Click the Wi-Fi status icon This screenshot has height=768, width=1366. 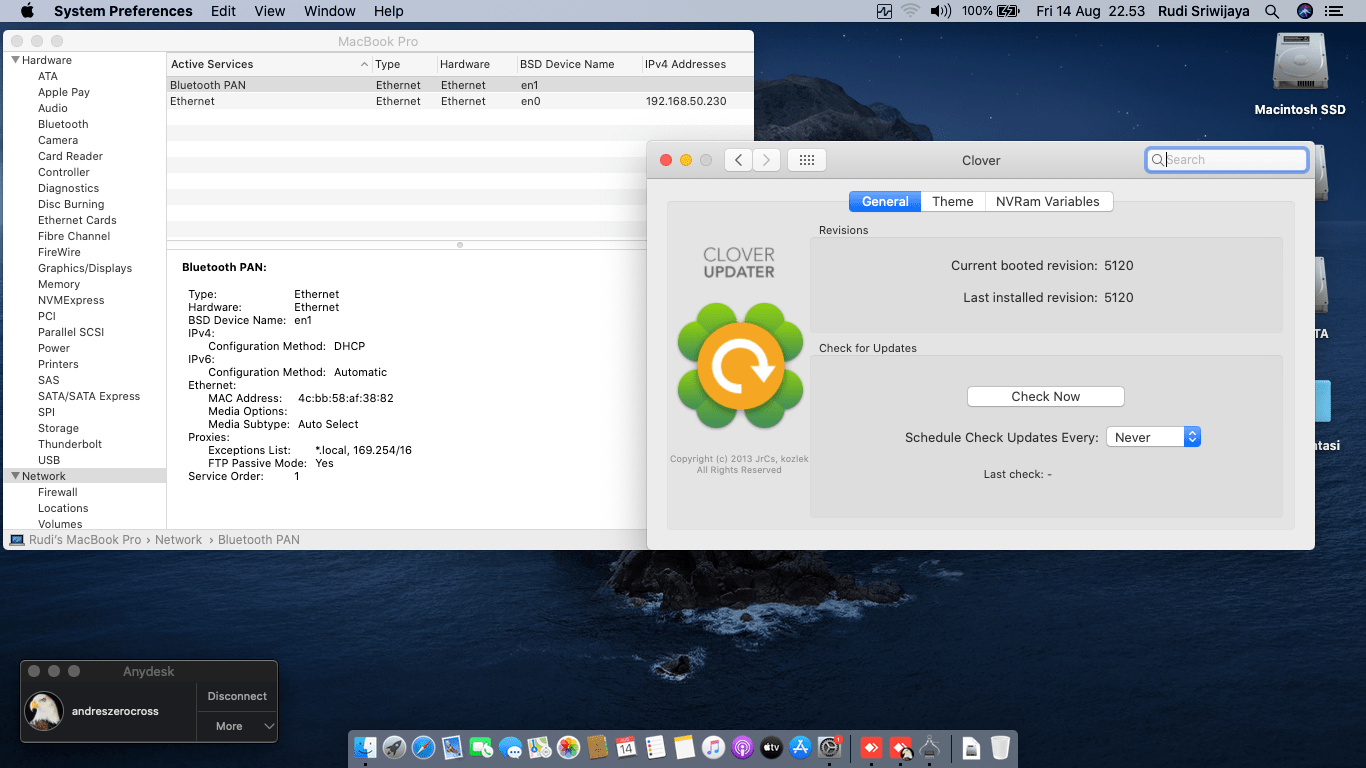[910, 11]
